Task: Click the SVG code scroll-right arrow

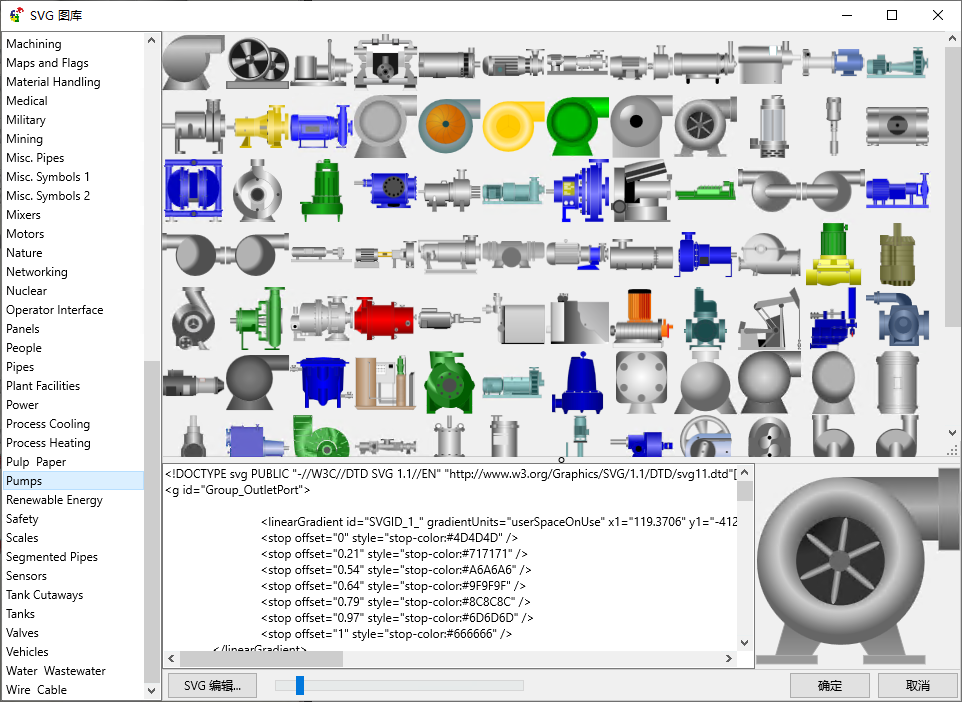Action: pos(729,658)
